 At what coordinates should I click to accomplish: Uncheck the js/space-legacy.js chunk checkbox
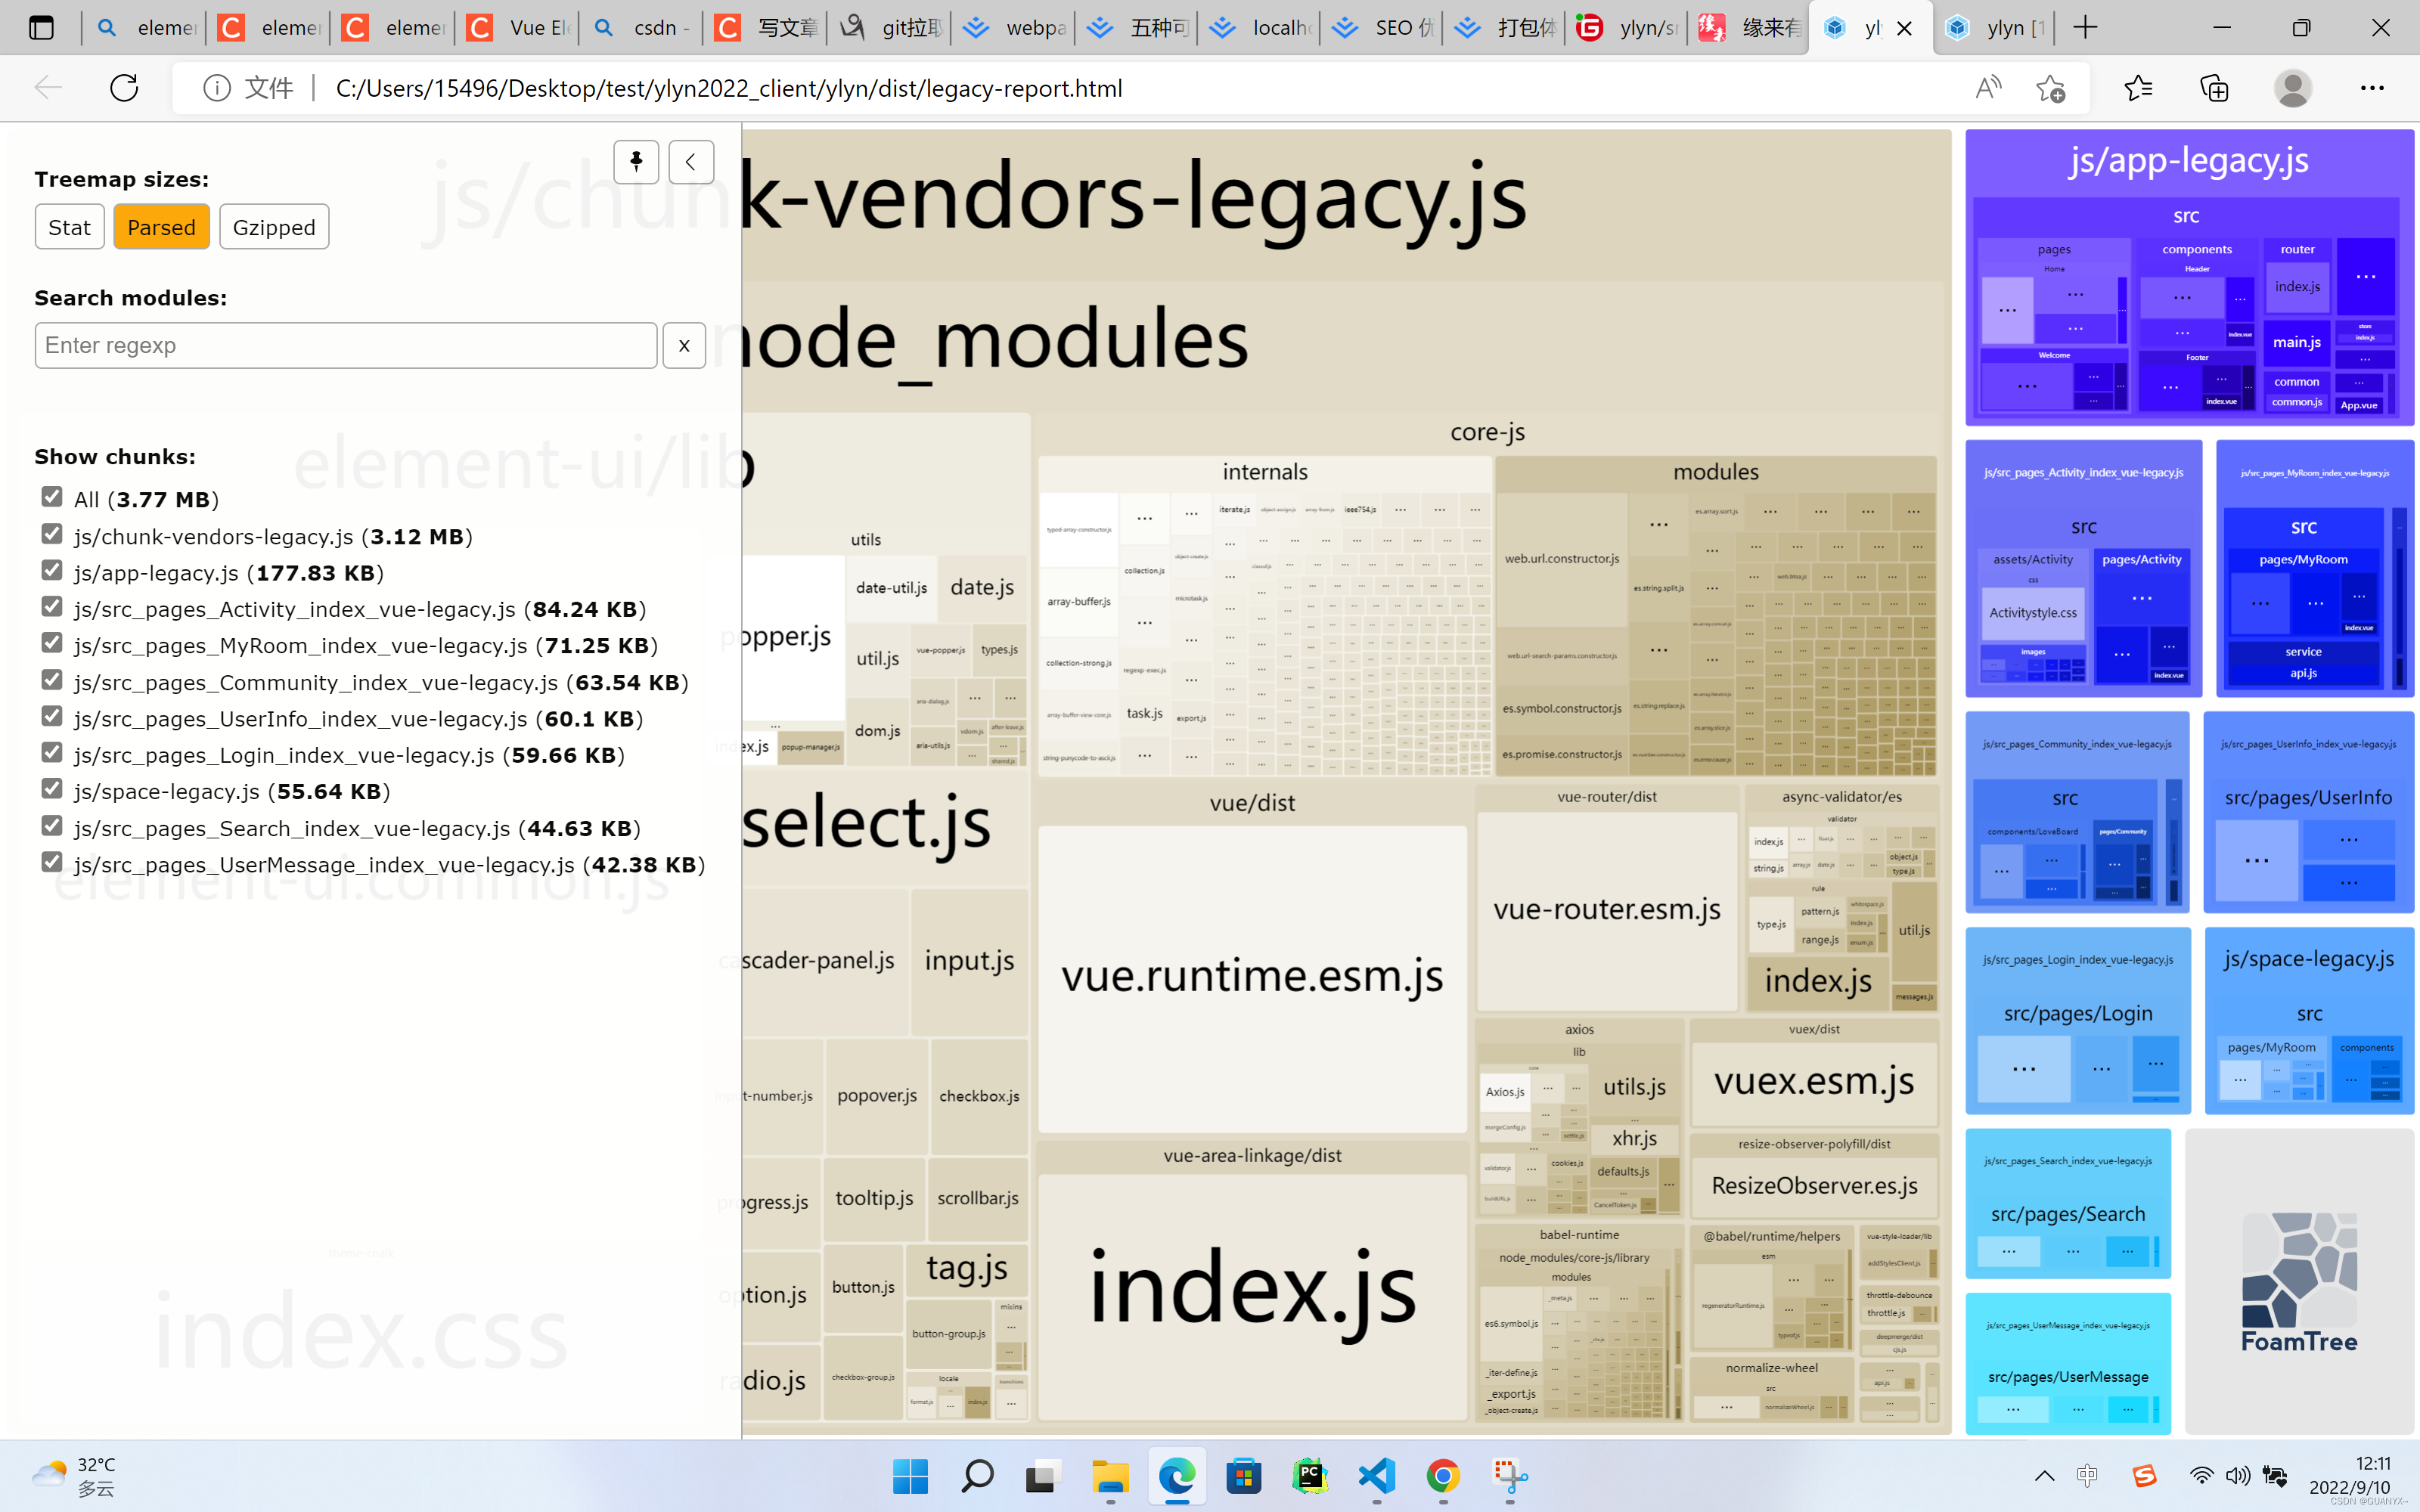click(52, 789)
